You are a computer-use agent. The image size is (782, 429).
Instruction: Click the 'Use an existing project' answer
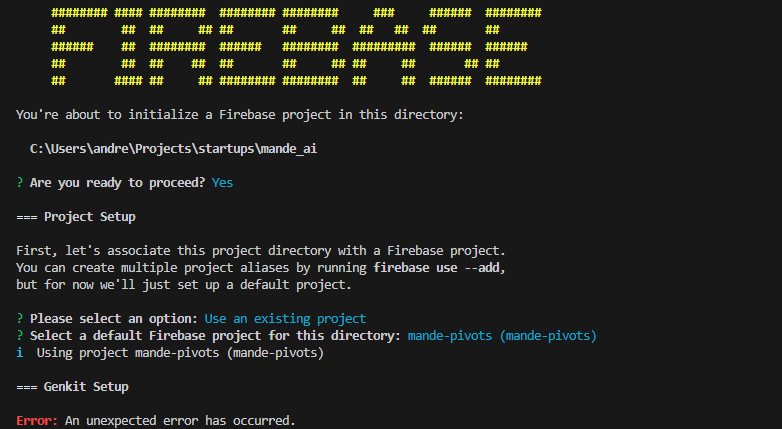pos(285,319)
